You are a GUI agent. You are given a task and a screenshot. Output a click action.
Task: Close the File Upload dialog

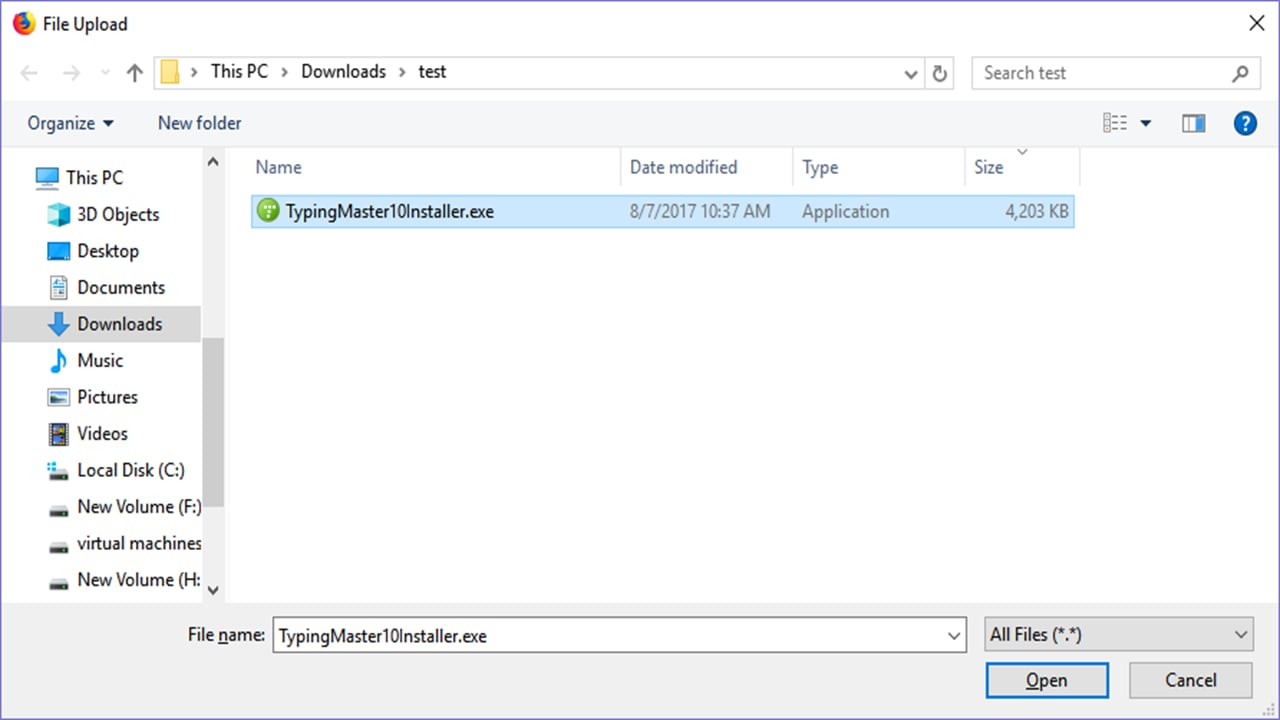[1257, 23]
